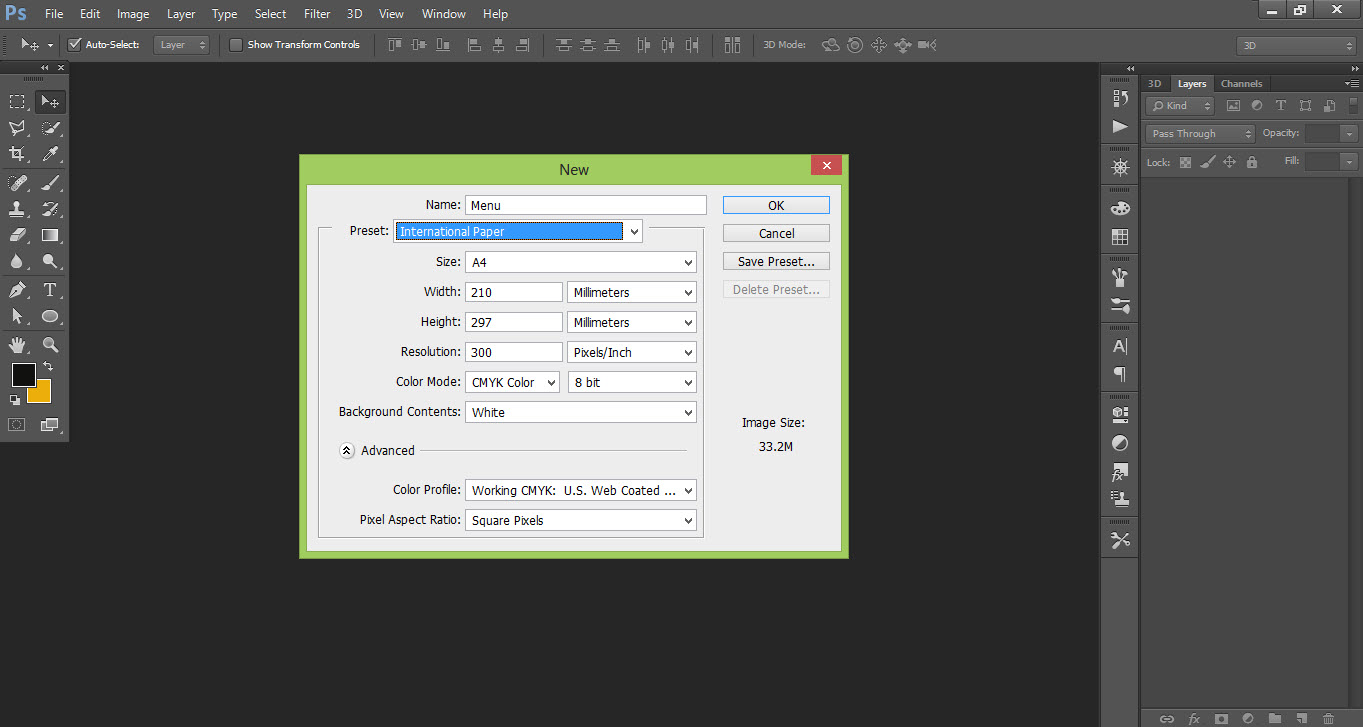The width and height of the screenshot is (1363, 727).
Task: Enable Show Transform Controls
Action: 236,44
